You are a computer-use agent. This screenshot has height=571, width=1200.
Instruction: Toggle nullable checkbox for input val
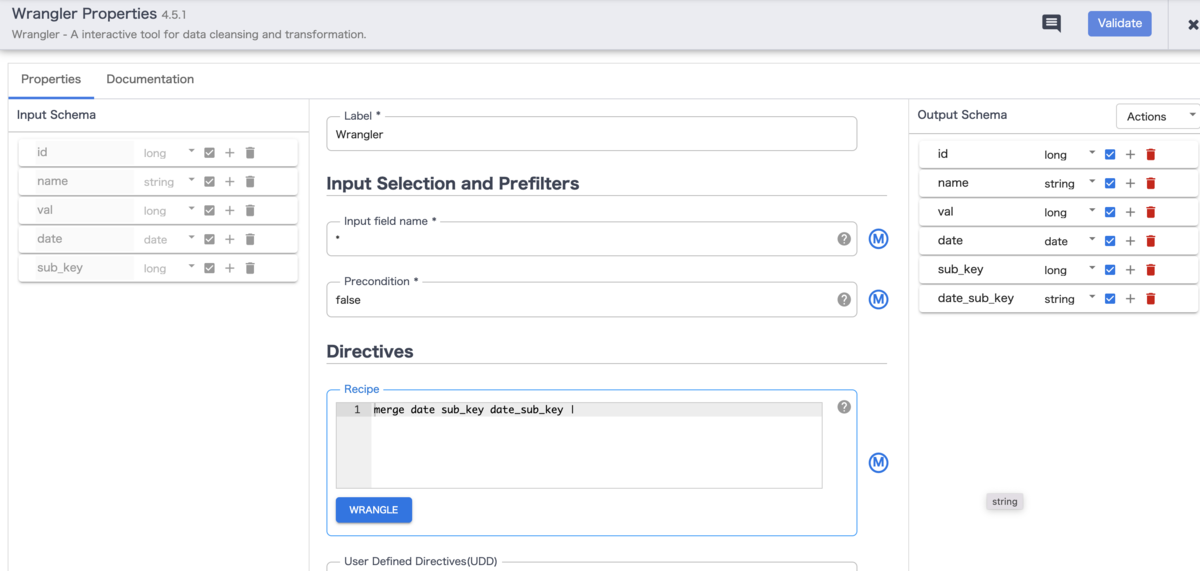coord(209,210)
